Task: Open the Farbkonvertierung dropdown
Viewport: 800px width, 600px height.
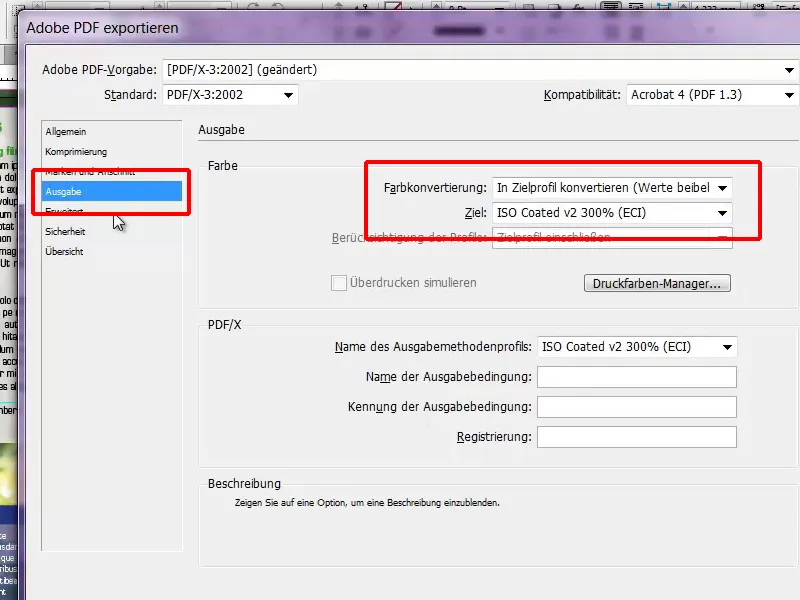Action: coord(612,188)
